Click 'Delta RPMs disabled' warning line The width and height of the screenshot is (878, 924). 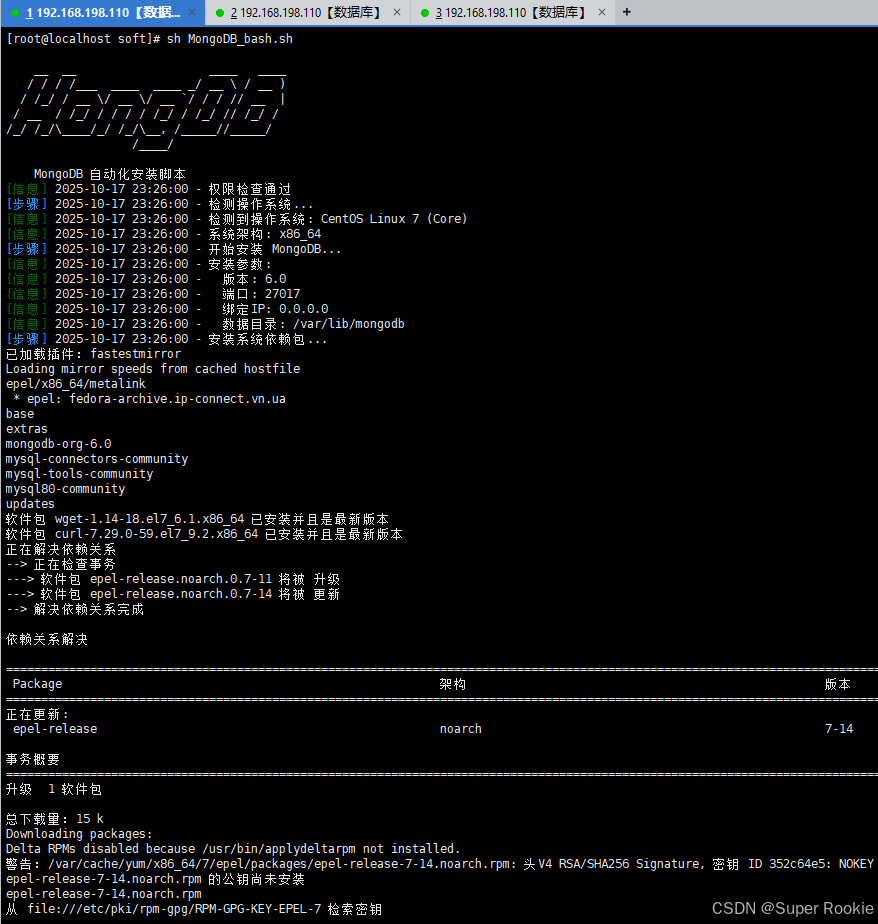pos(233,849)
